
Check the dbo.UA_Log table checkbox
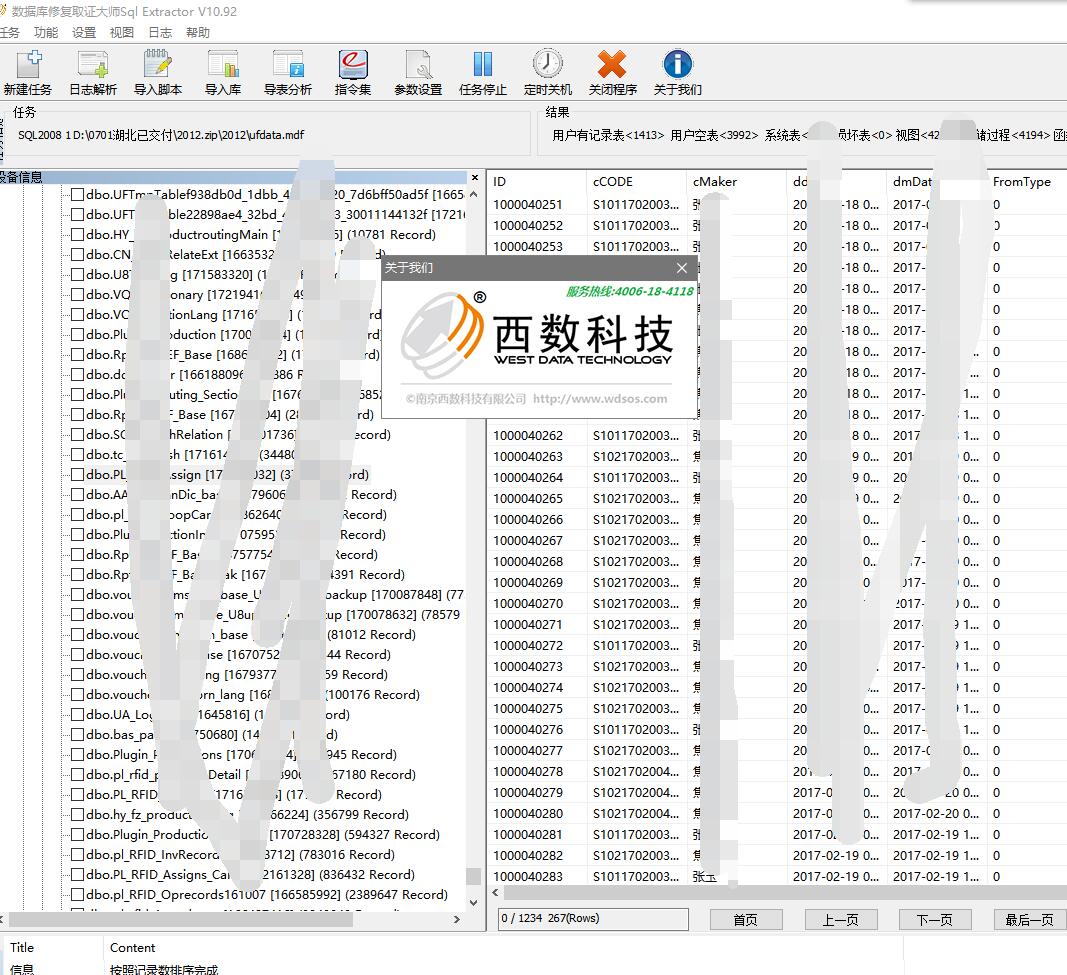click(78, 714)
